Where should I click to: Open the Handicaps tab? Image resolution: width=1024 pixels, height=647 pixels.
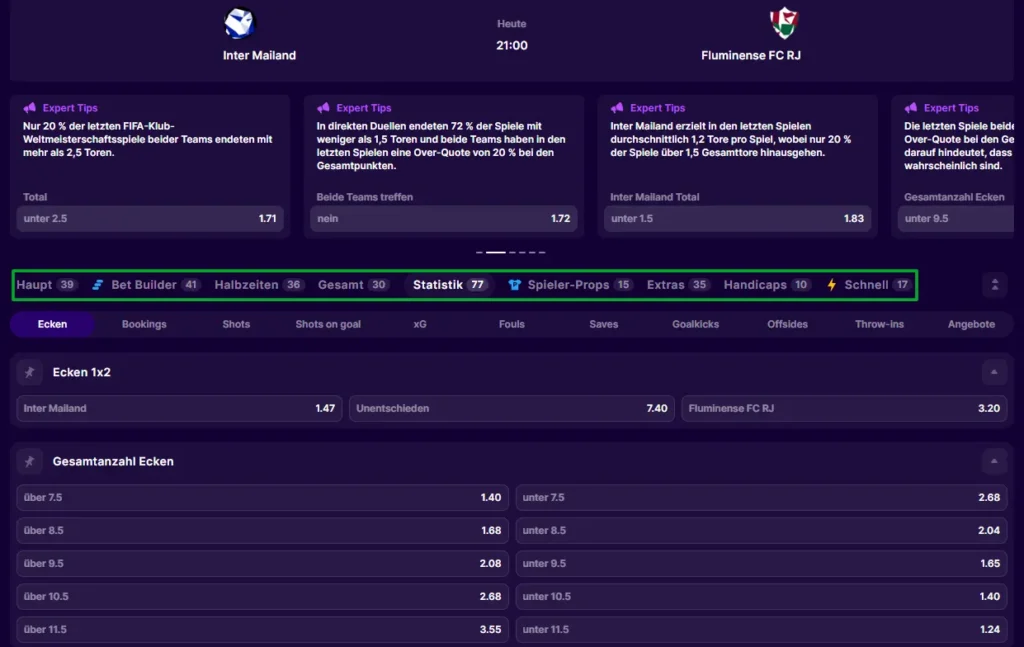(767, 285)
